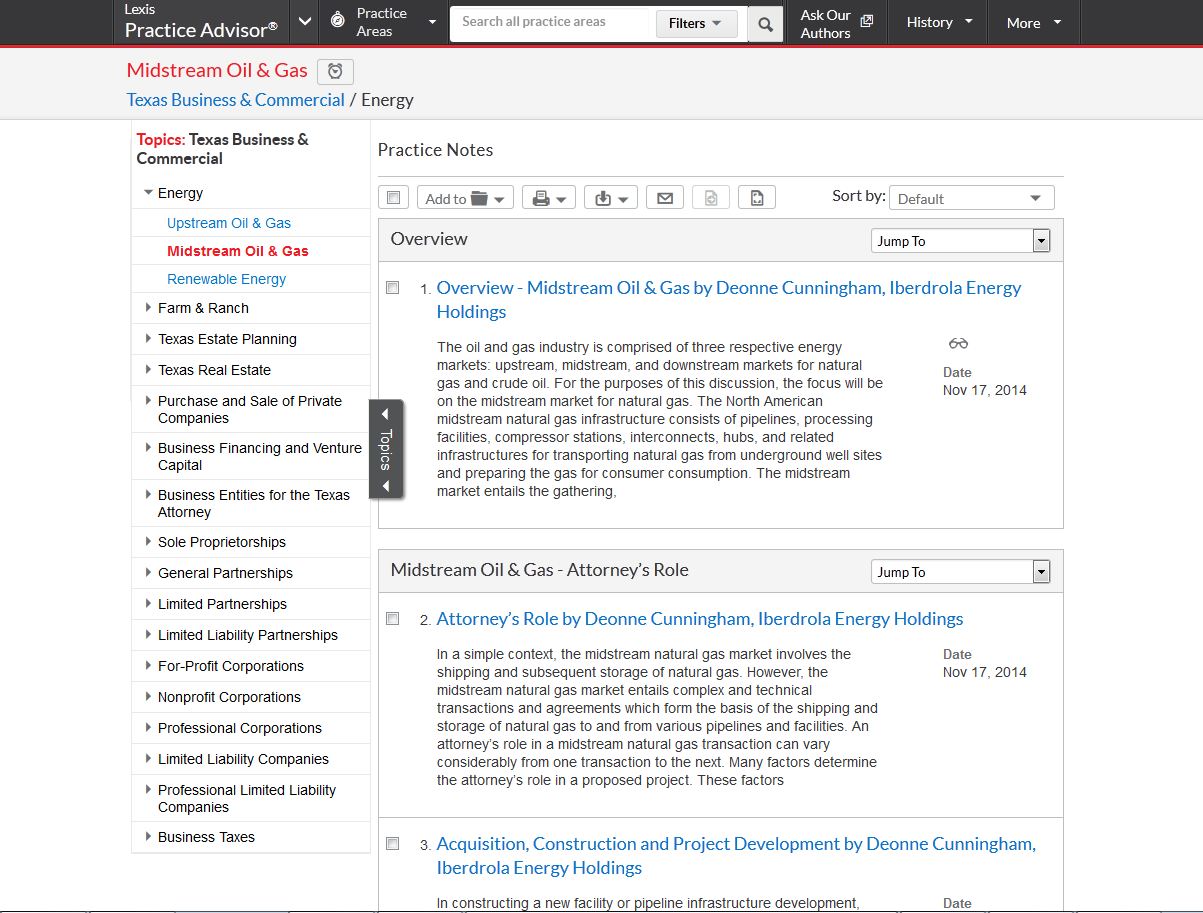This screenshot has height=913, width=1203.
Task: Click the search magnifying glass icon
Action: pyautogui.click(x=765, y=24)
